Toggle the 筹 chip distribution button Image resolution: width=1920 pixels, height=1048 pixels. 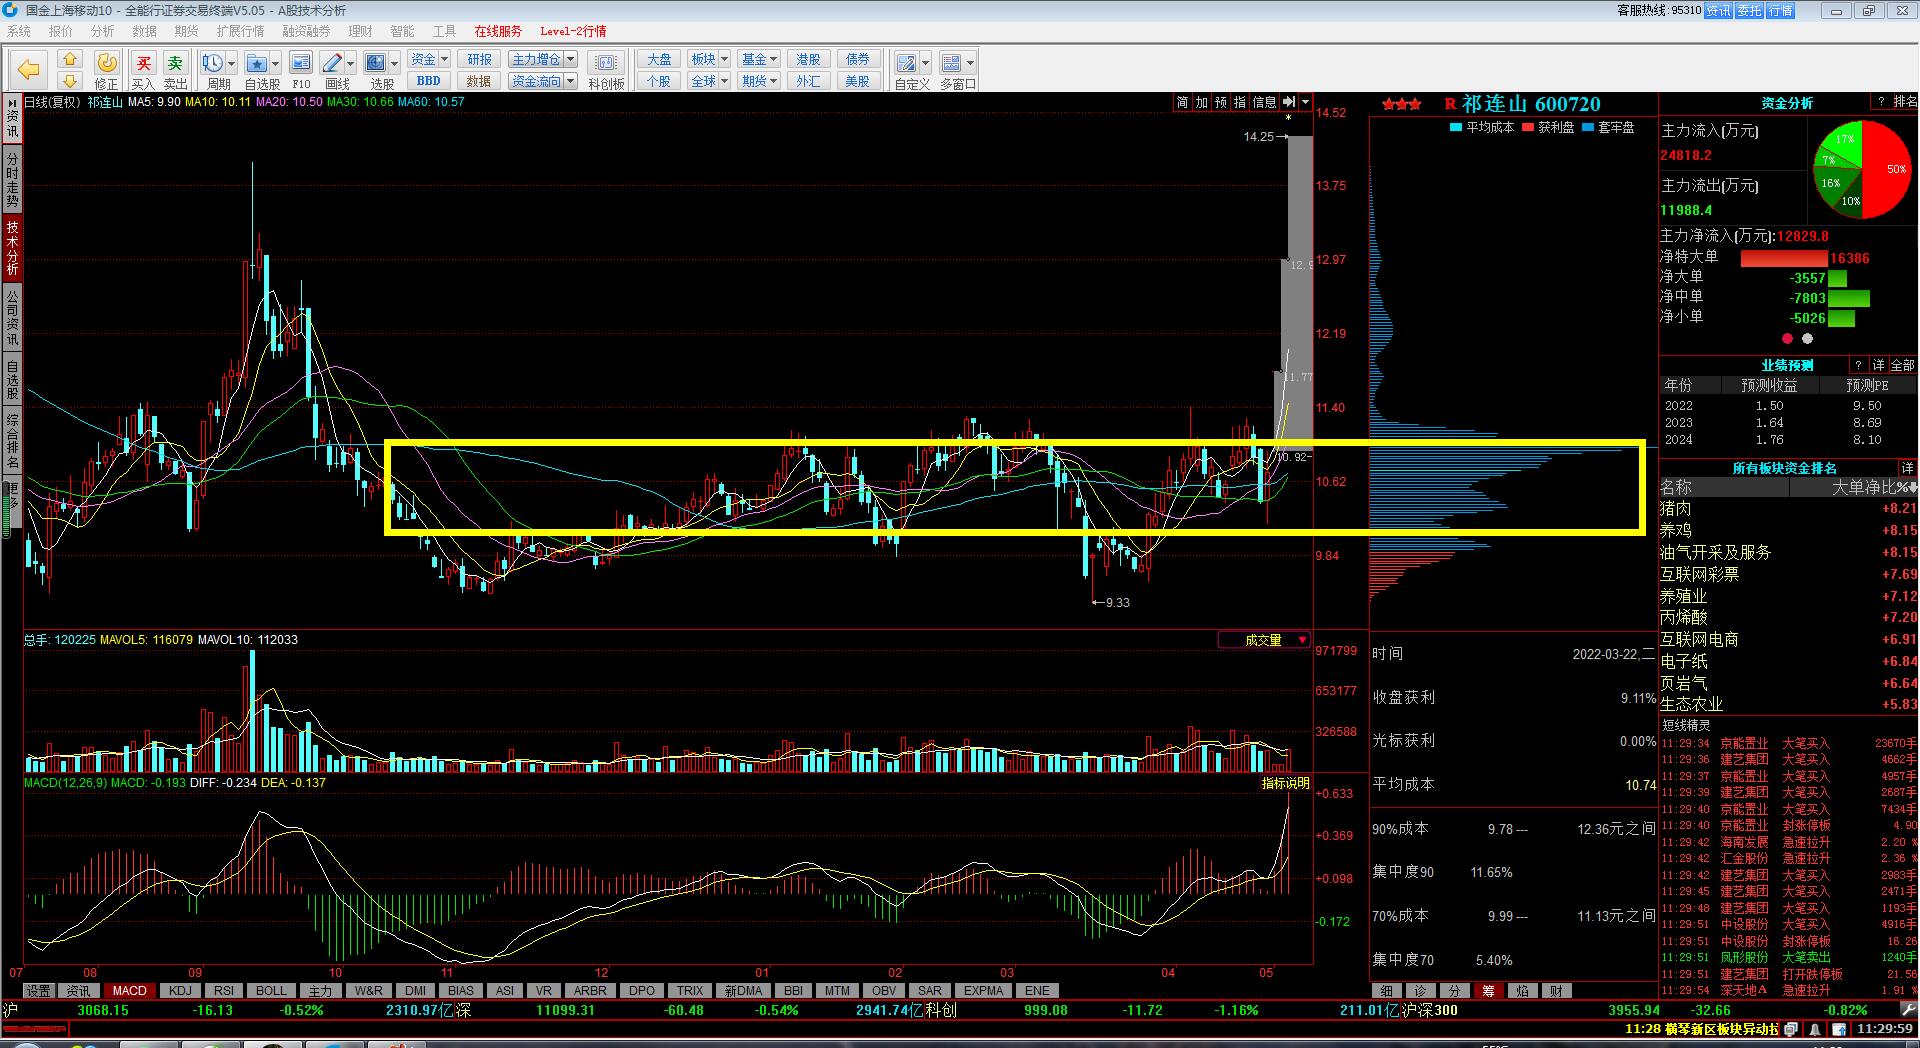1488,991
